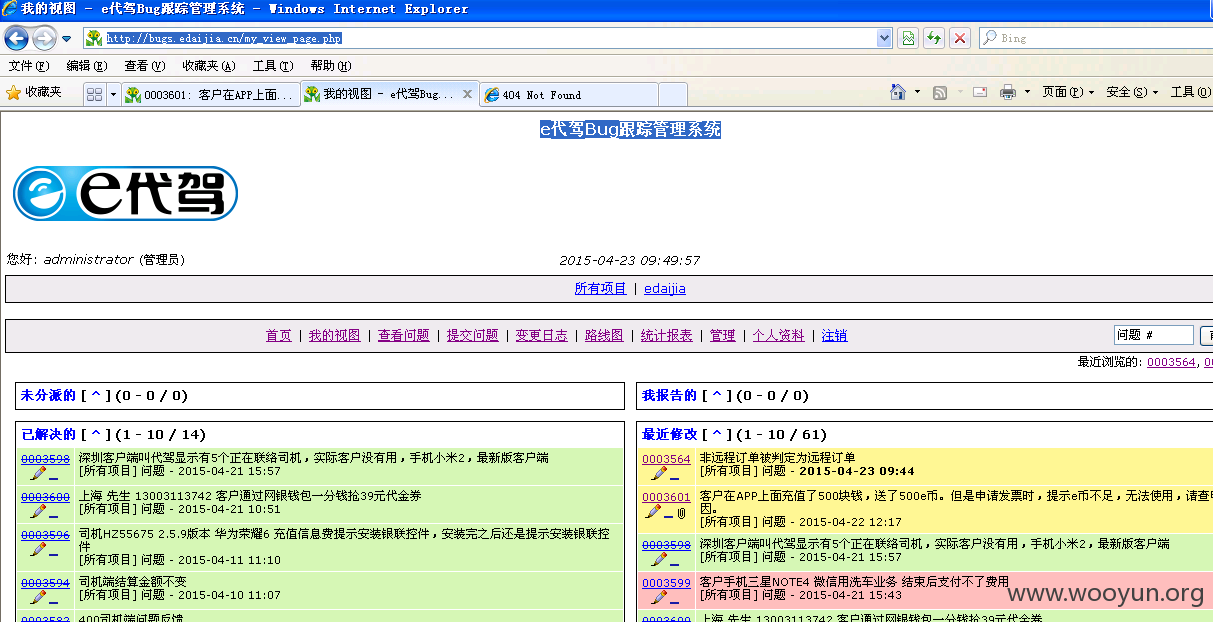Screen dimensions: 1213x622
Task: Open the 最近修改 heading link
Action: (669, 434)
